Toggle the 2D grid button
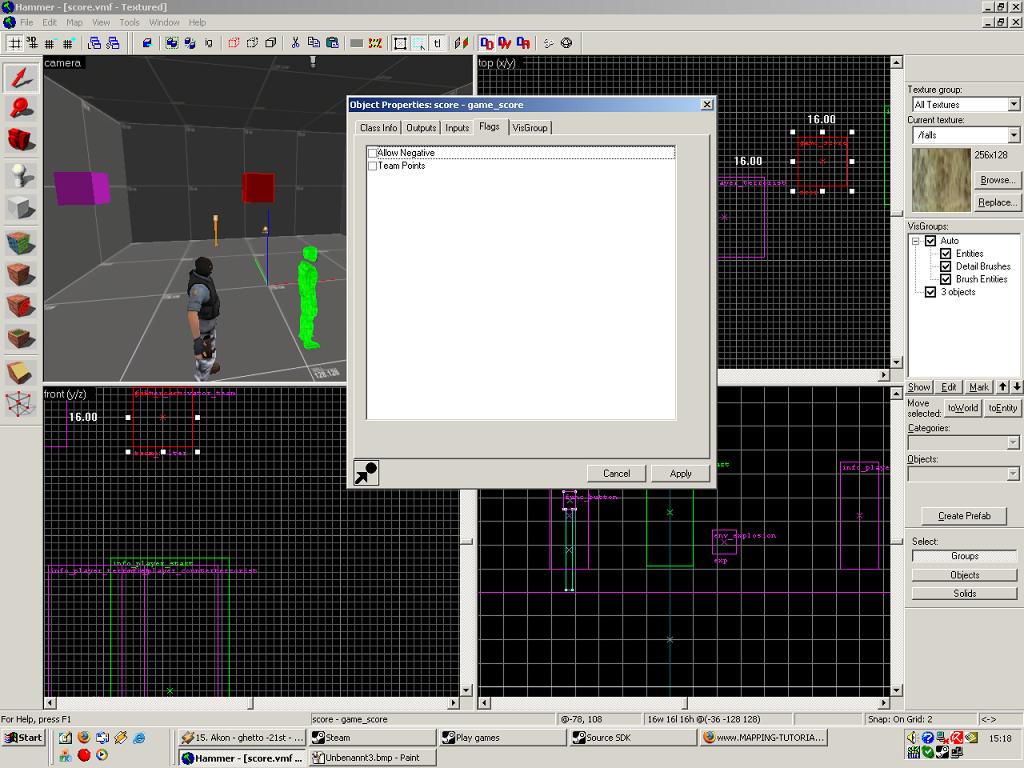This screenshot has width=1024, height=768. point(14,43)
